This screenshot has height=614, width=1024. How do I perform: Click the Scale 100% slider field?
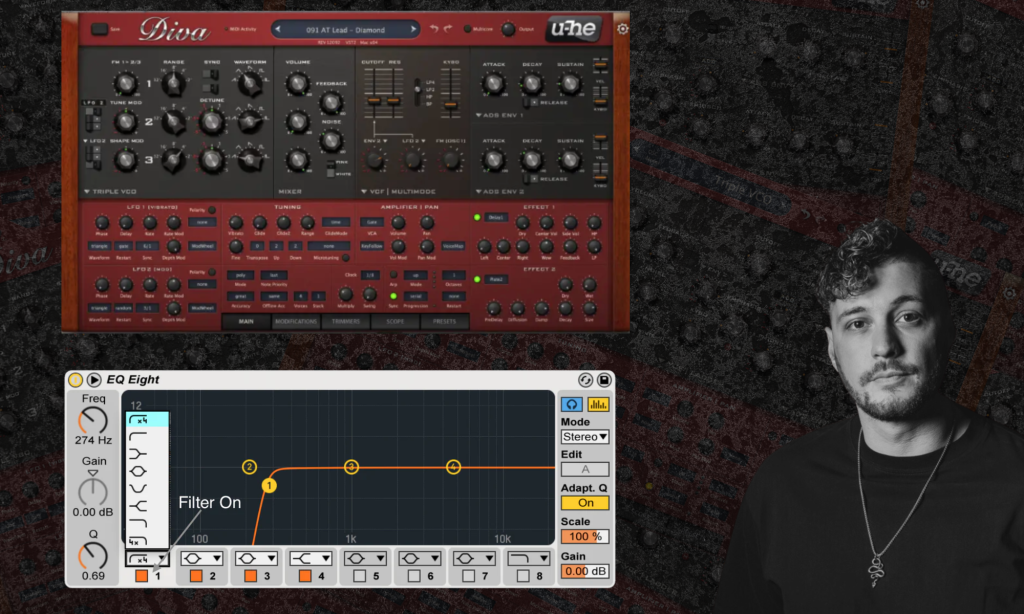point(585,537)
